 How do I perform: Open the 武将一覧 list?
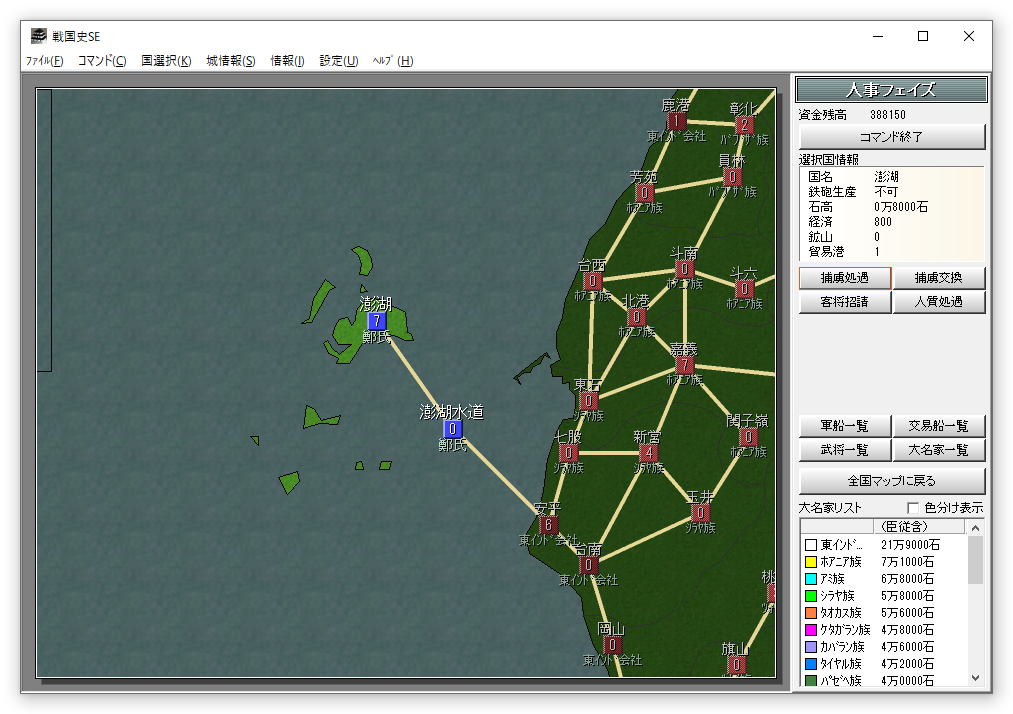pos(844,450)
